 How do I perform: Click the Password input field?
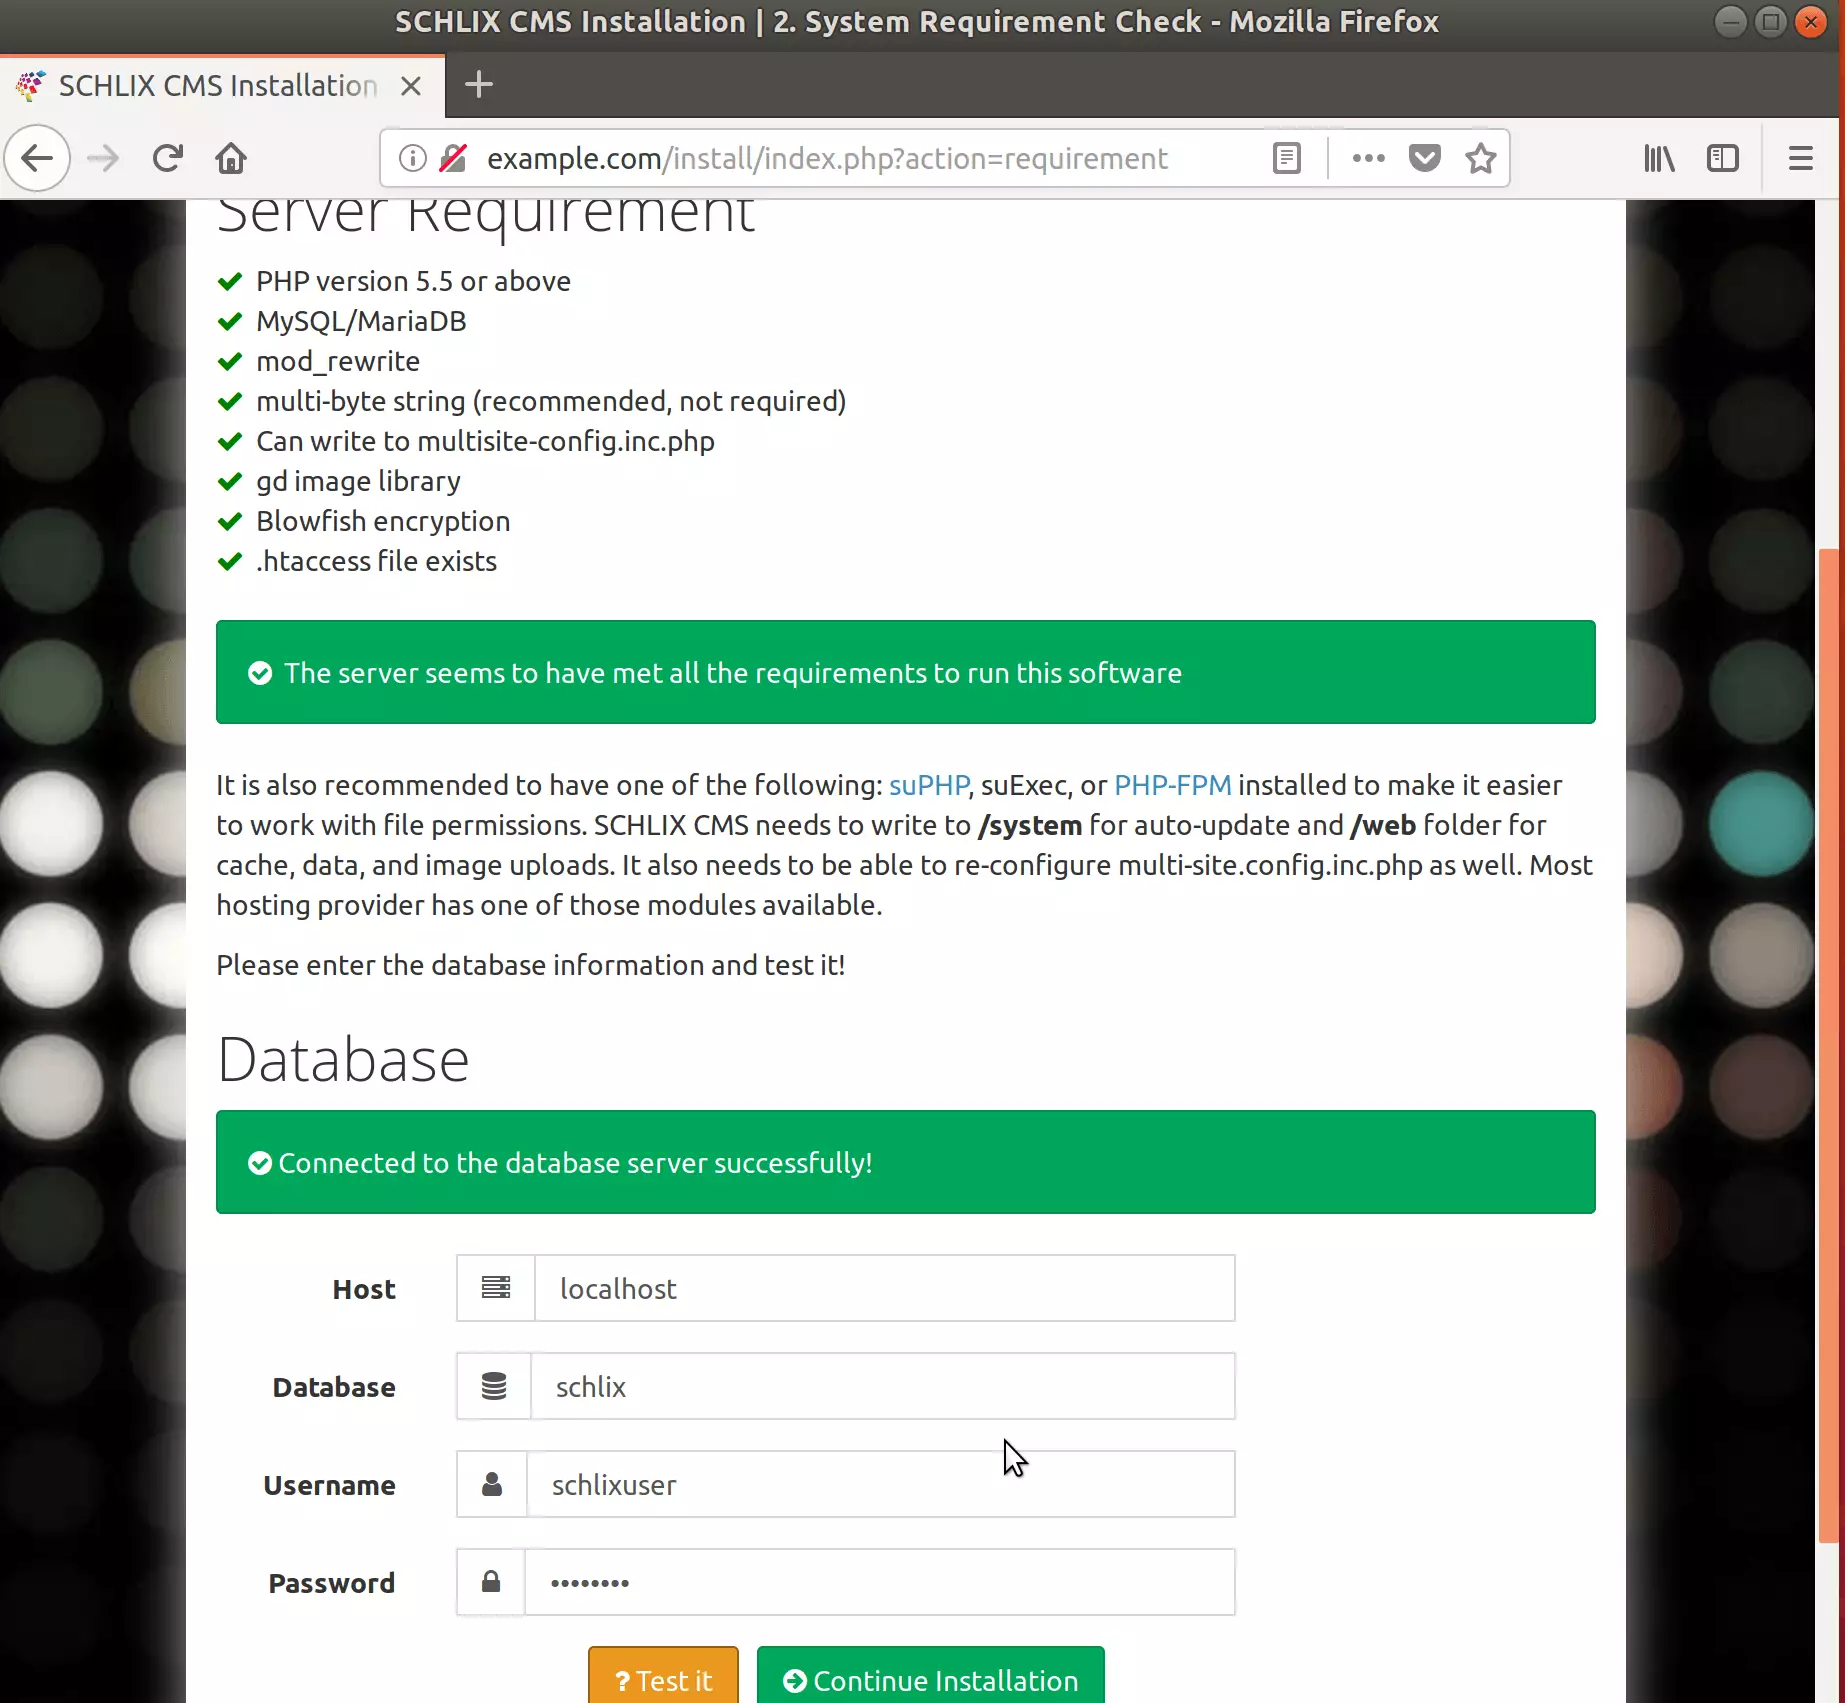click(880, 1582)
